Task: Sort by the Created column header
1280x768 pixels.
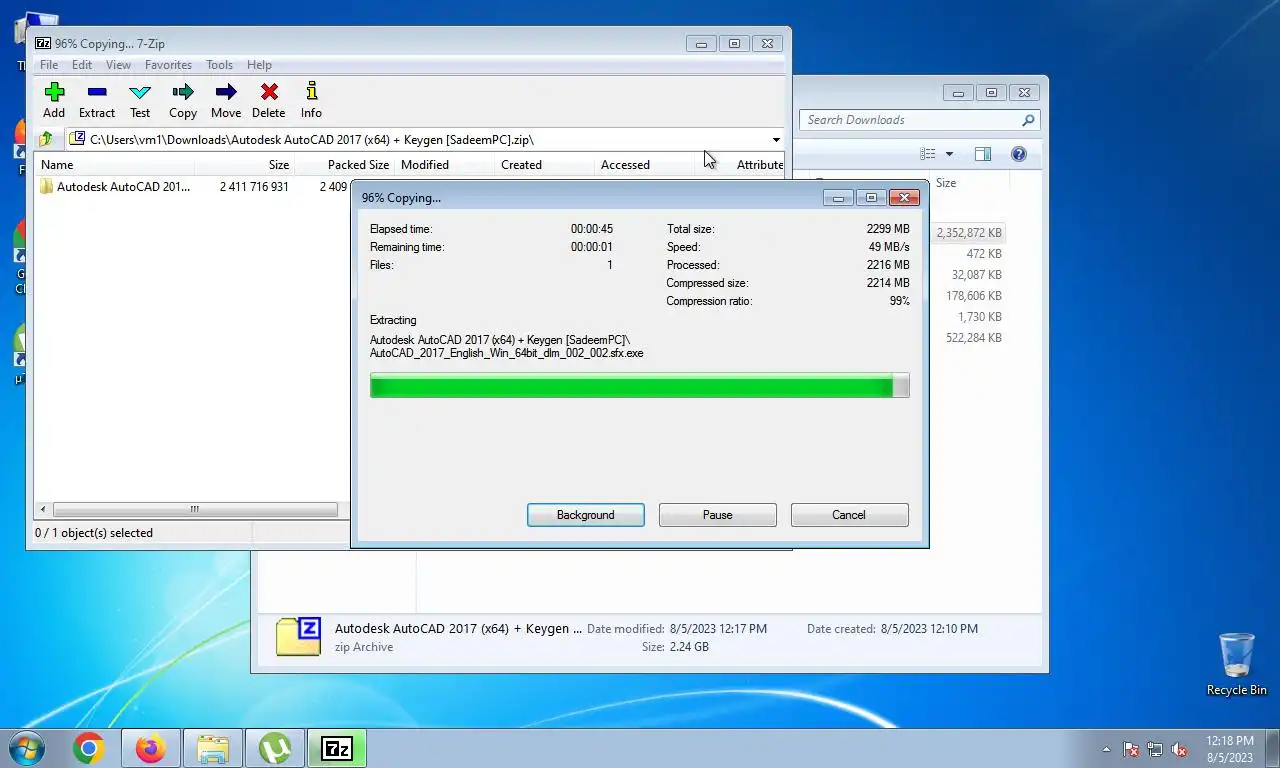Action: click(545, 165)
